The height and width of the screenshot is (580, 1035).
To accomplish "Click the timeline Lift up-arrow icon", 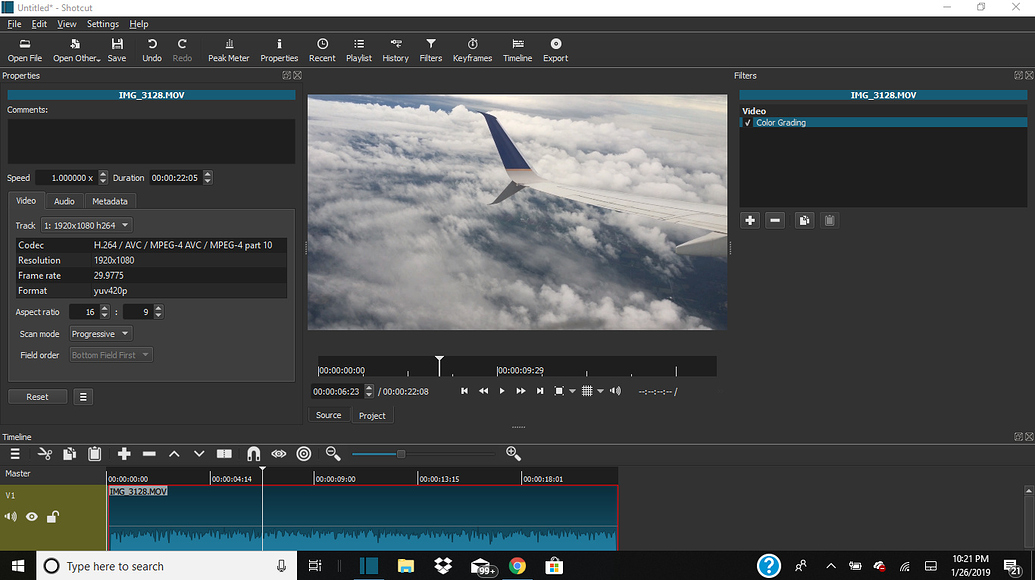I will coord(174,454).
